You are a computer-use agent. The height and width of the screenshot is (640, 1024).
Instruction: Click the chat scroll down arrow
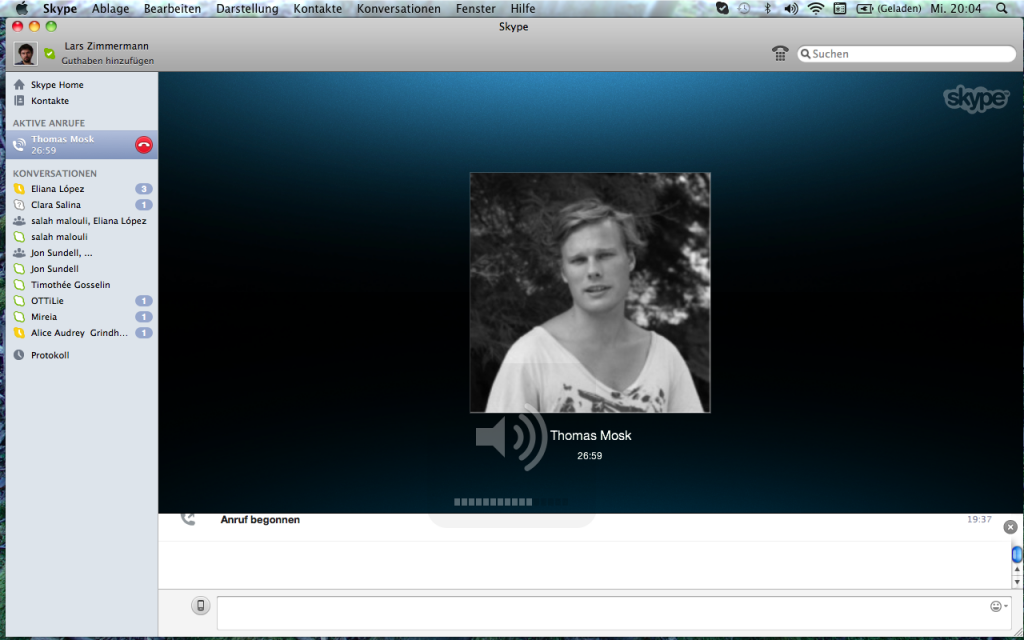(1017, 582)
